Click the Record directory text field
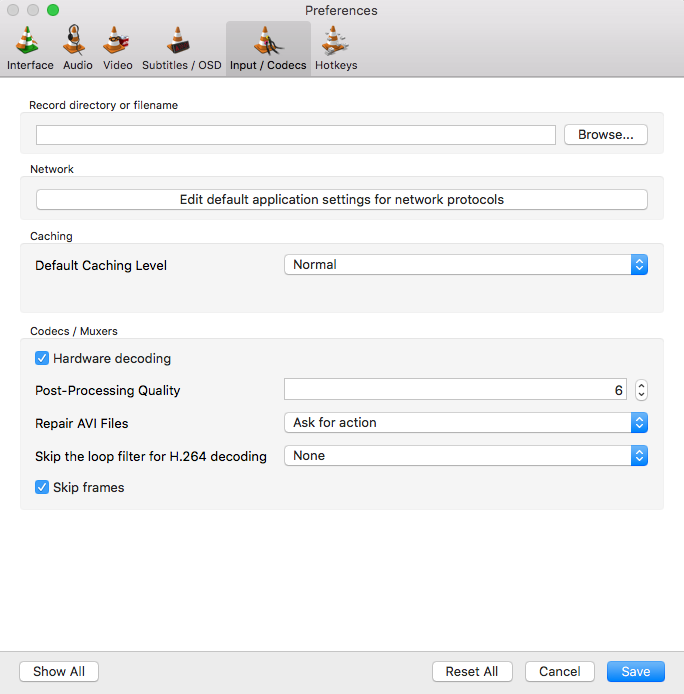 click(x=296, y=135)
